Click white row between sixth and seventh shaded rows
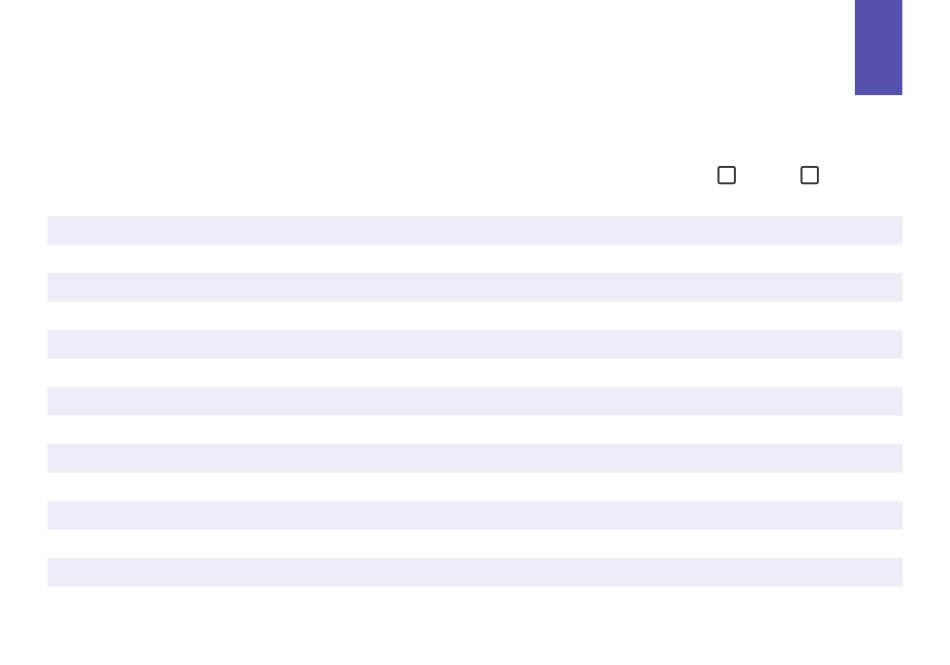The image size is (950, 665). [x=474, y=544]
